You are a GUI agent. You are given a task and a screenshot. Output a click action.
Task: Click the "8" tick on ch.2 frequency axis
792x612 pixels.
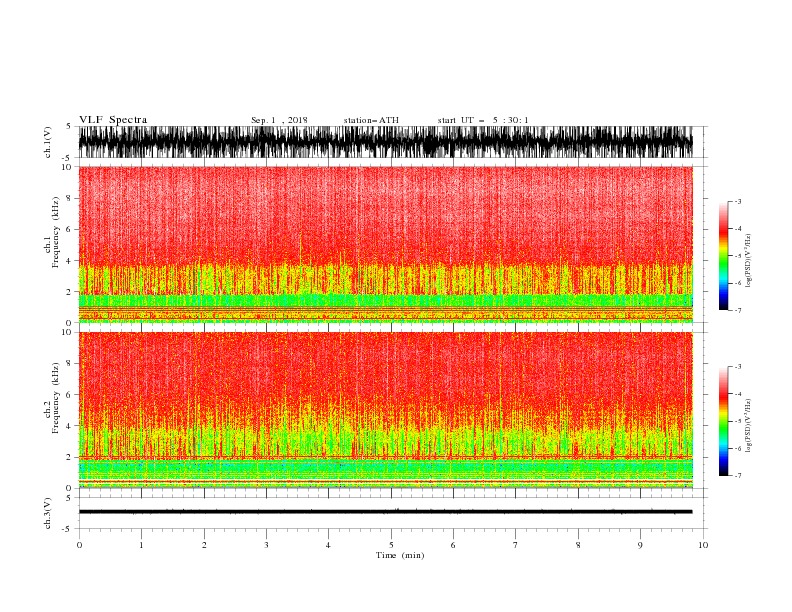(x=69, y=364)
